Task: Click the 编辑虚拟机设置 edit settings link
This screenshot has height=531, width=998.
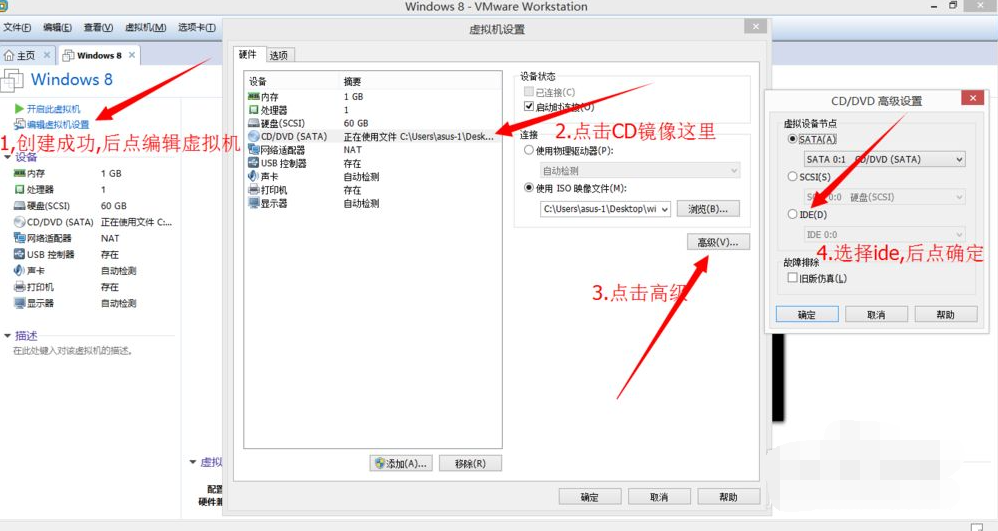Action: 58,124
